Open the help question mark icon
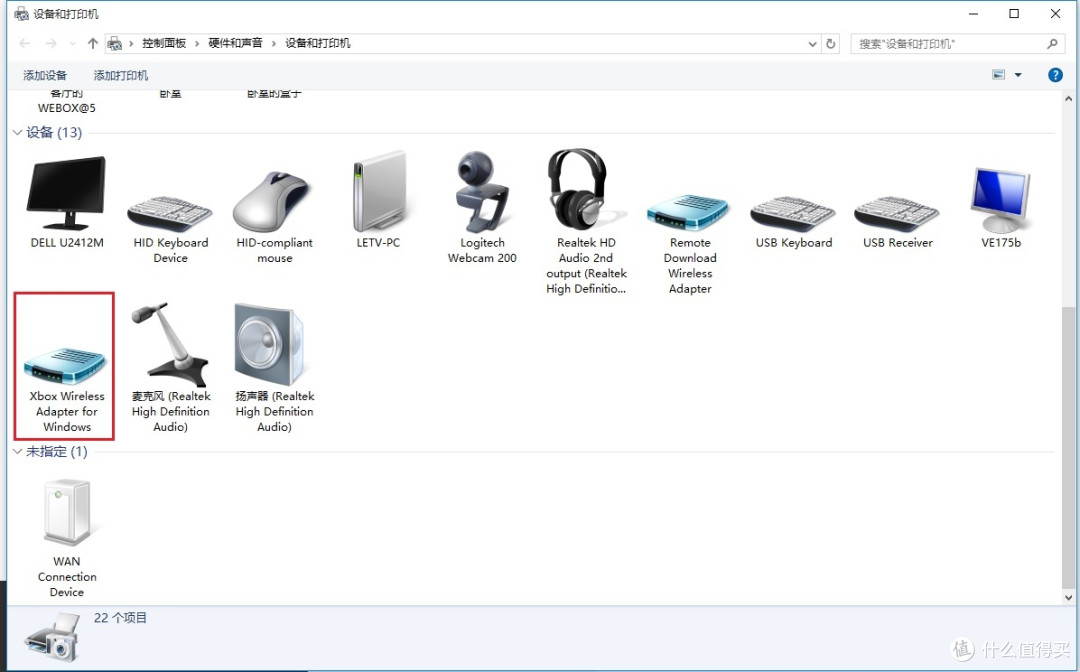 (1055, 75)
